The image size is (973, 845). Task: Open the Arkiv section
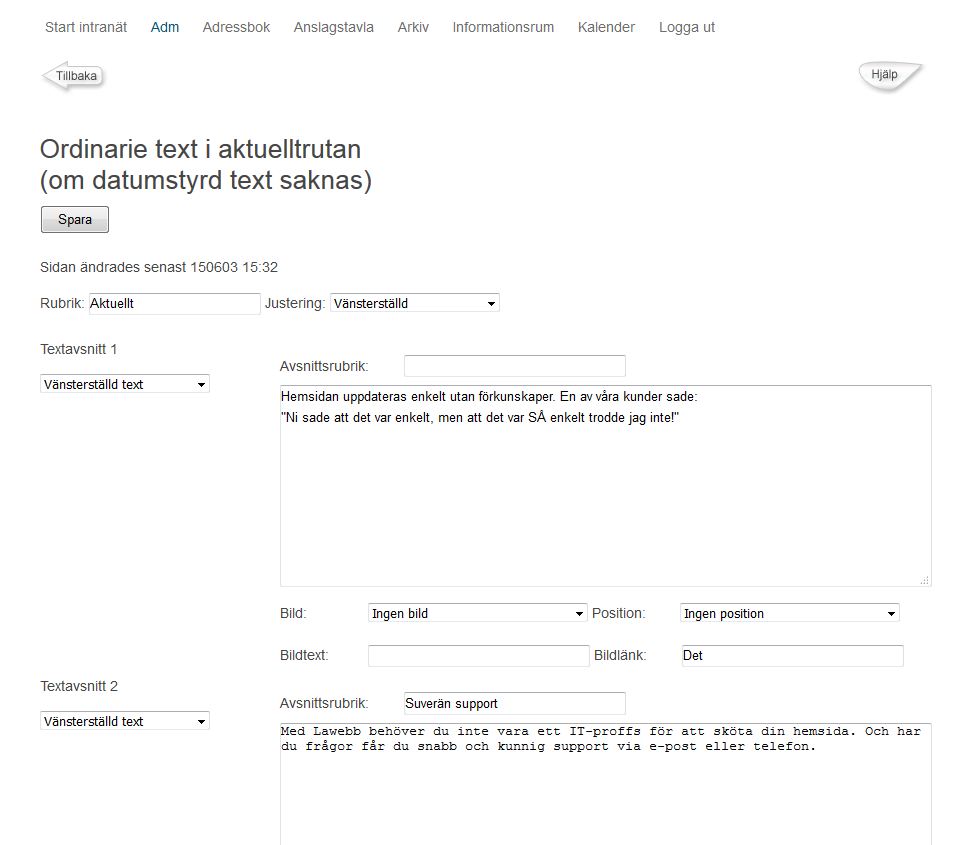tap(413, 27)
